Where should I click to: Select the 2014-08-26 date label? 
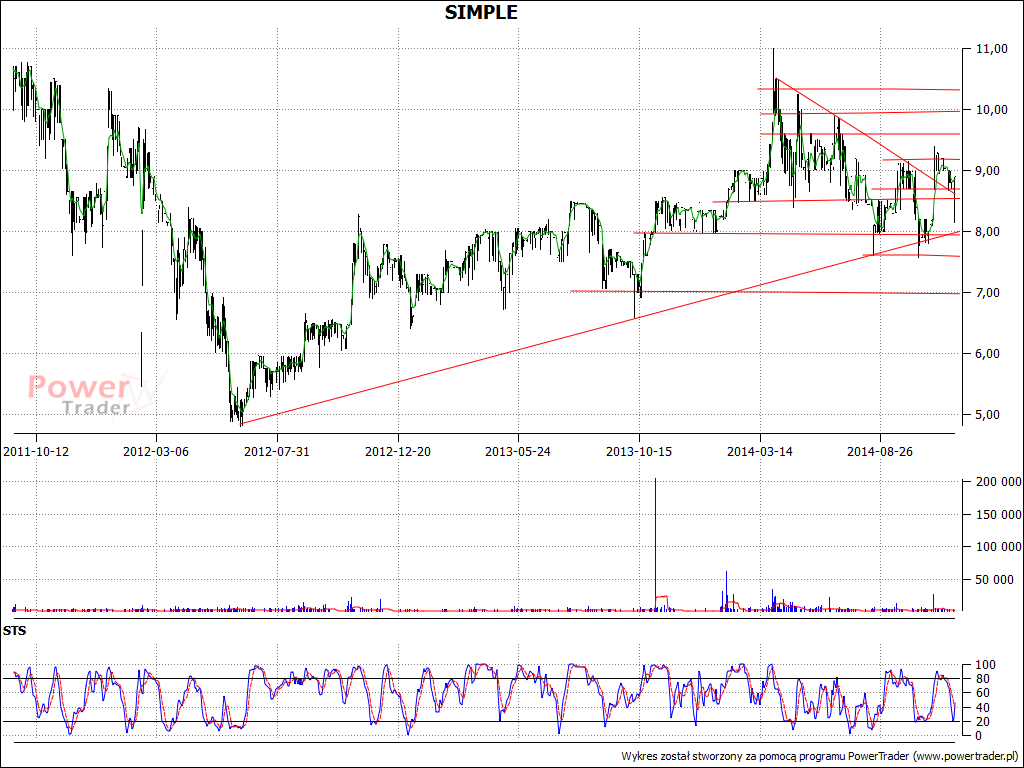tap(880, 451)
